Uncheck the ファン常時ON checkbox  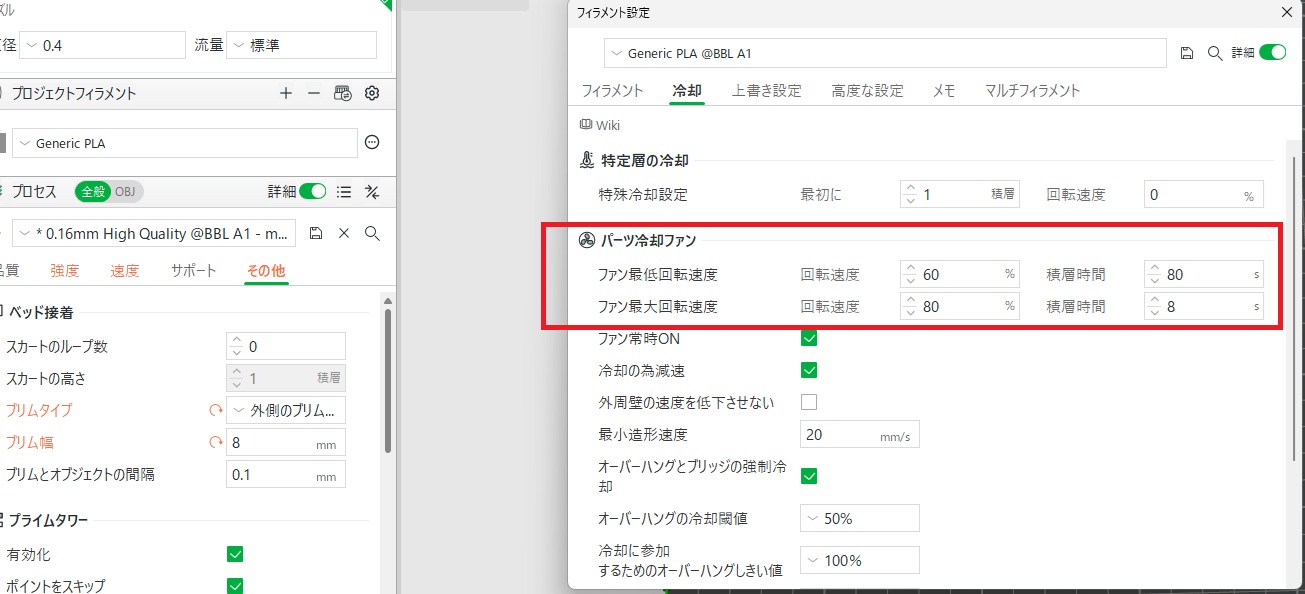tap(809, 339)
